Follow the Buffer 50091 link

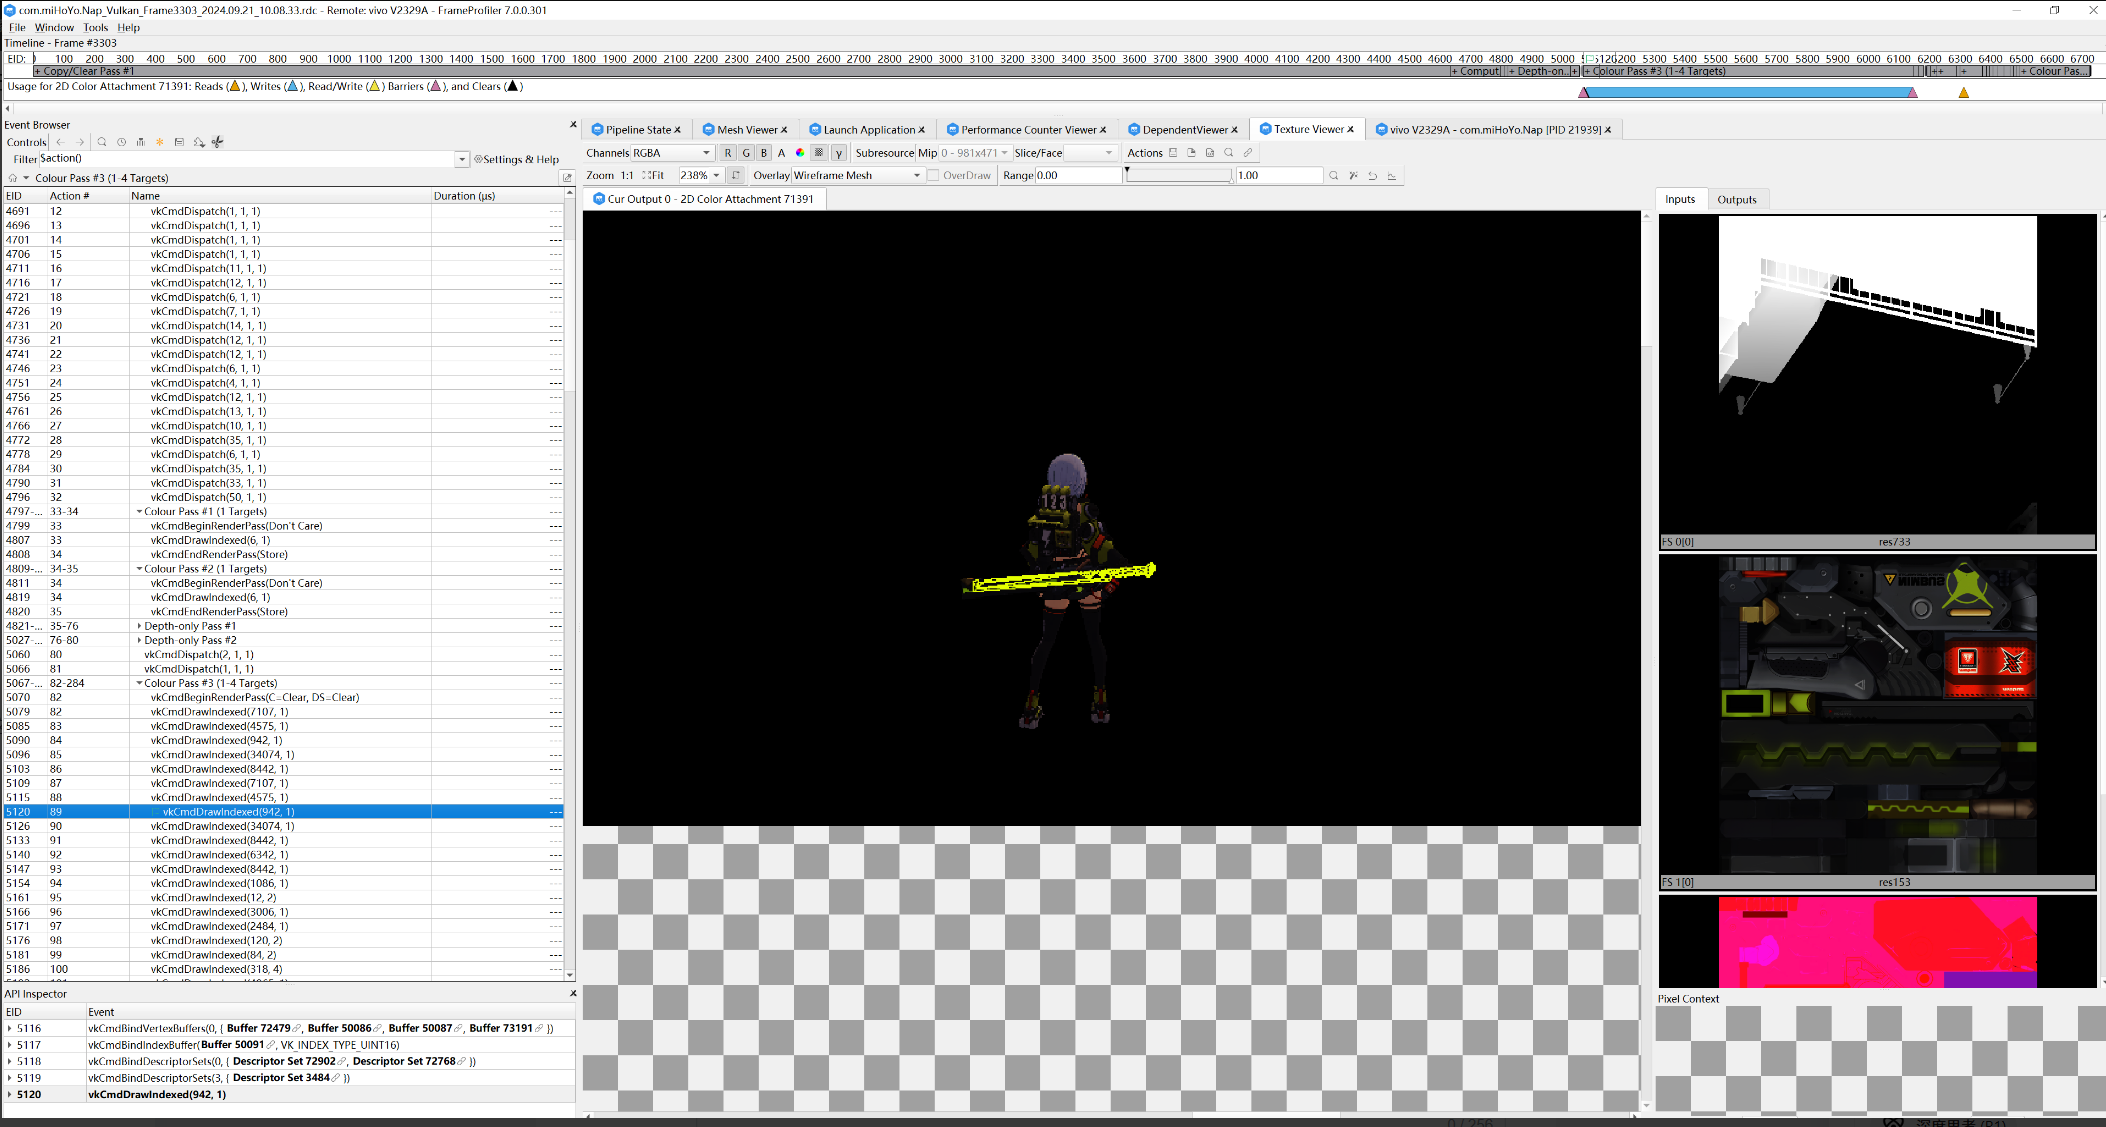pyautogui.click(x=231, y=1044)
